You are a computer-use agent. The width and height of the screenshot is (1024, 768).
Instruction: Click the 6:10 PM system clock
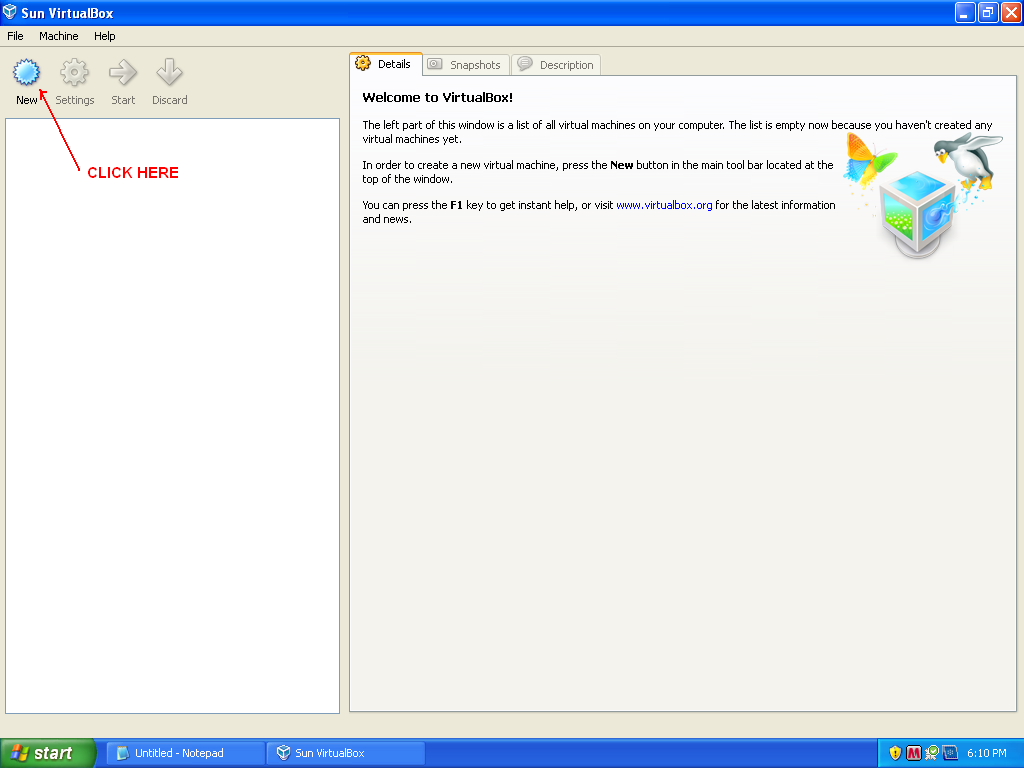point(987,753)
